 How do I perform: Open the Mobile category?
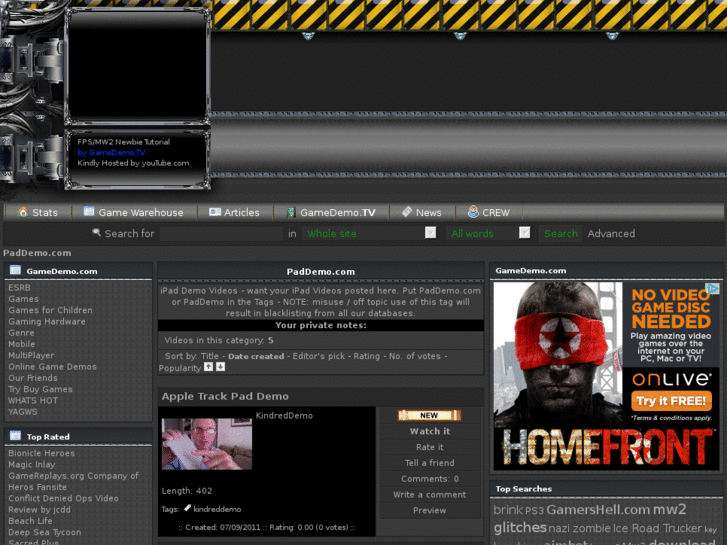[22, 344]
